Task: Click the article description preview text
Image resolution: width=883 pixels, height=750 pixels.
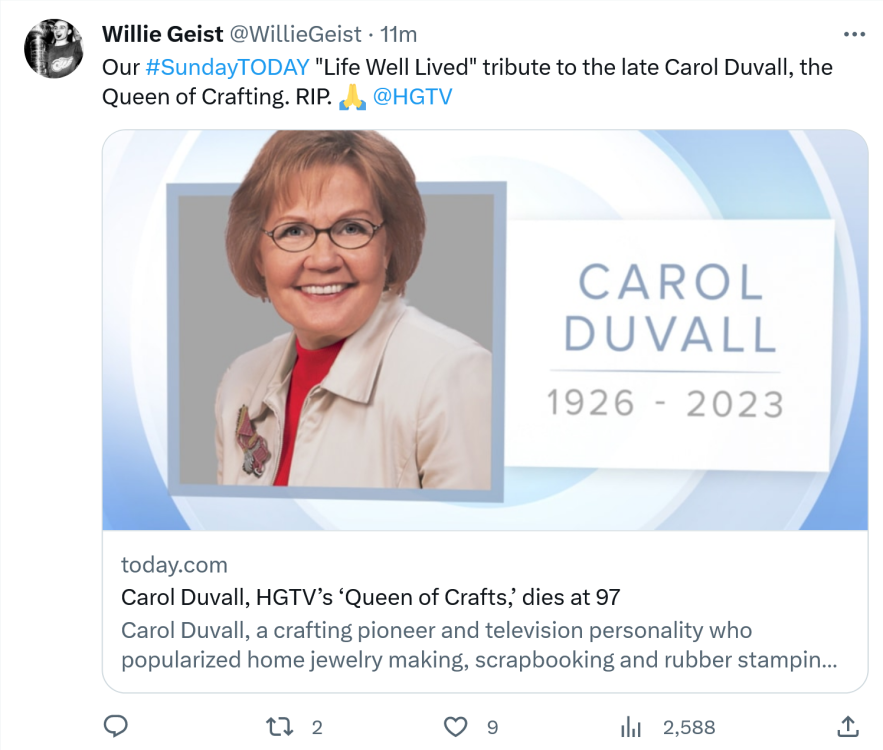Action: [478, 646]
